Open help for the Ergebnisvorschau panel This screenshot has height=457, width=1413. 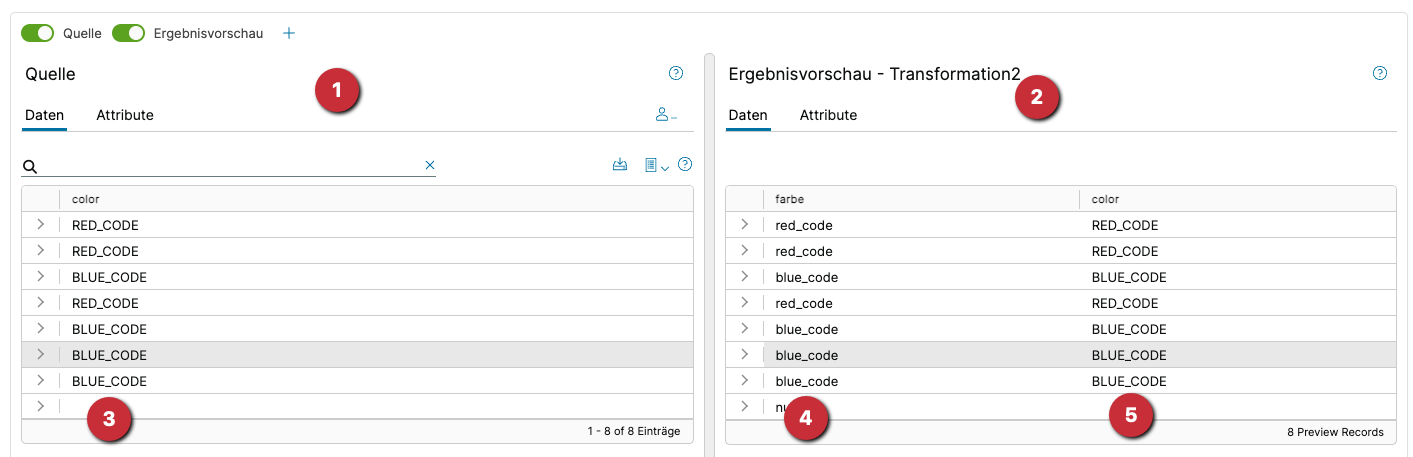[x=1380, y=73]
